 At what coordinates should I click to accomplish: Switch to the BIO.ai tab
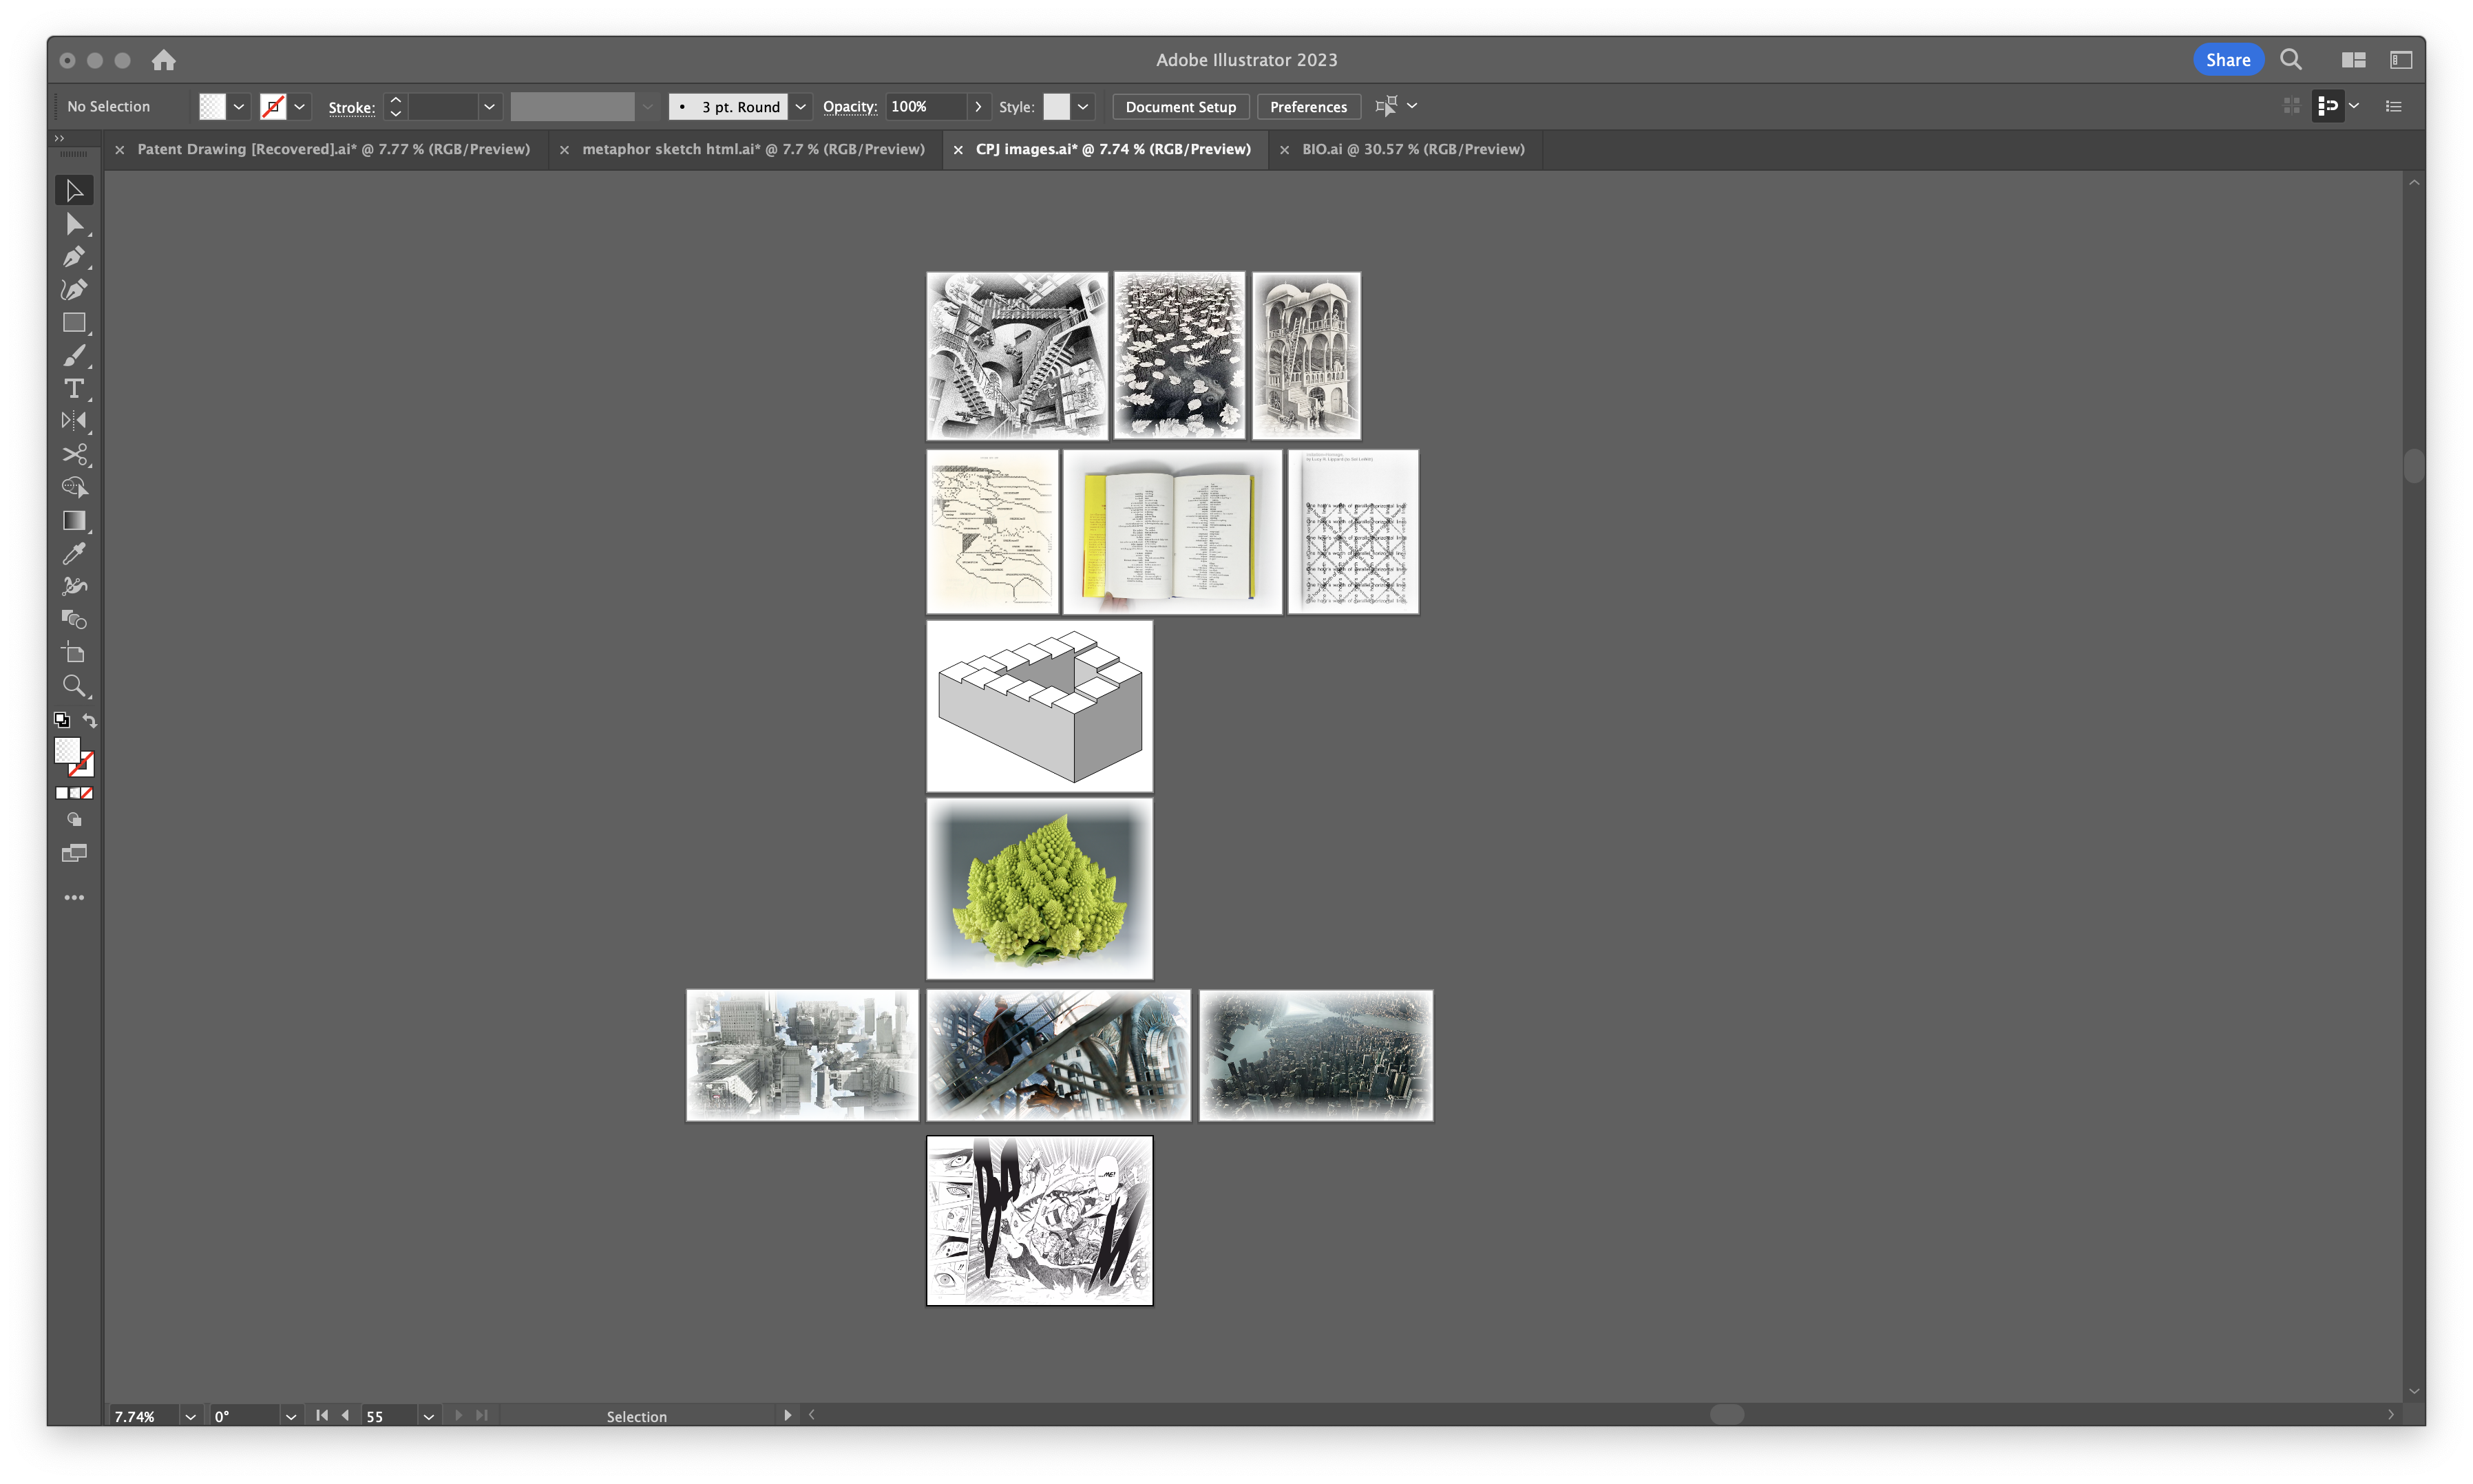point(1412,149)
